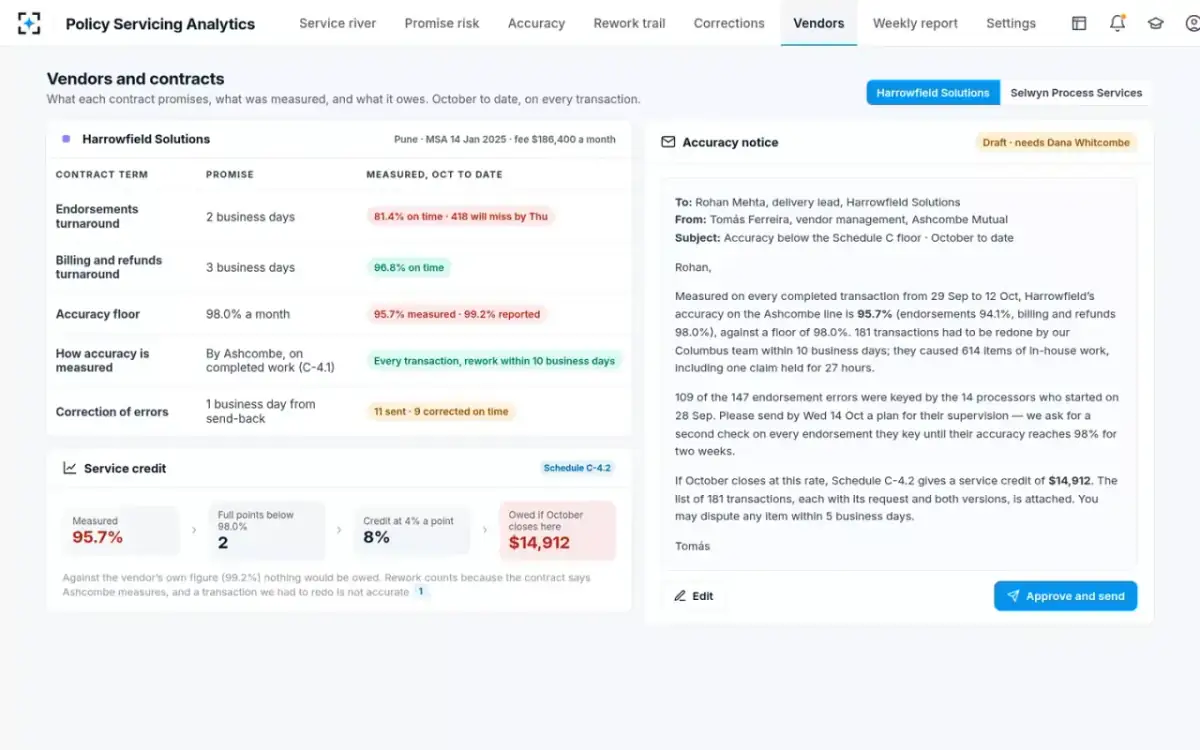This screenshot has width=1200, height=750.
Task: Go to the Settings tab
Action: pos(1011,23)
